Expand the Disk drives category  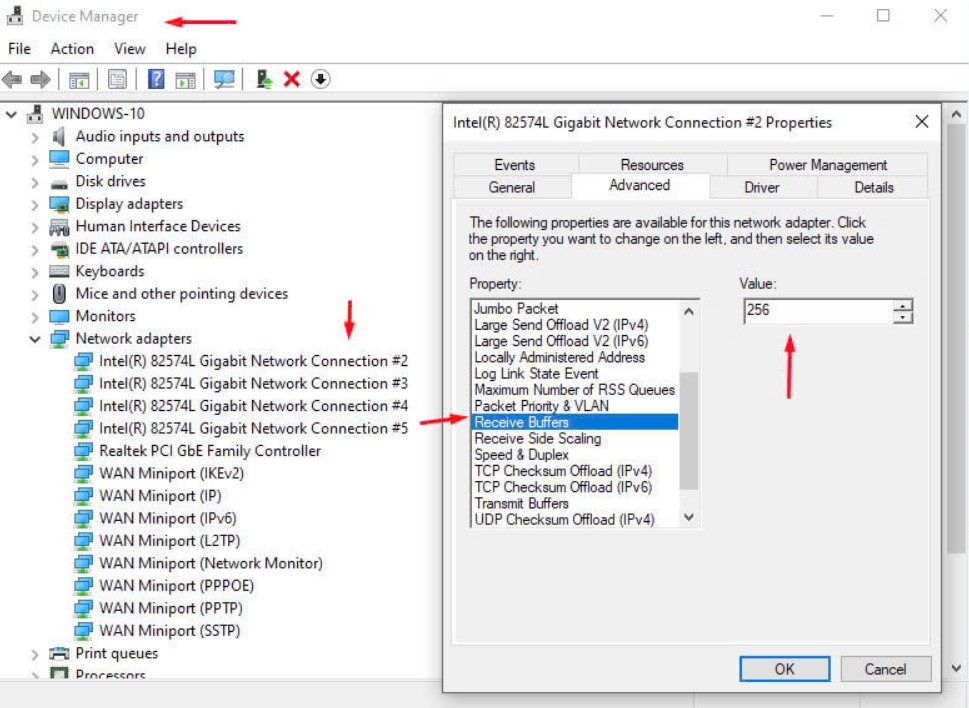[35, 182]
